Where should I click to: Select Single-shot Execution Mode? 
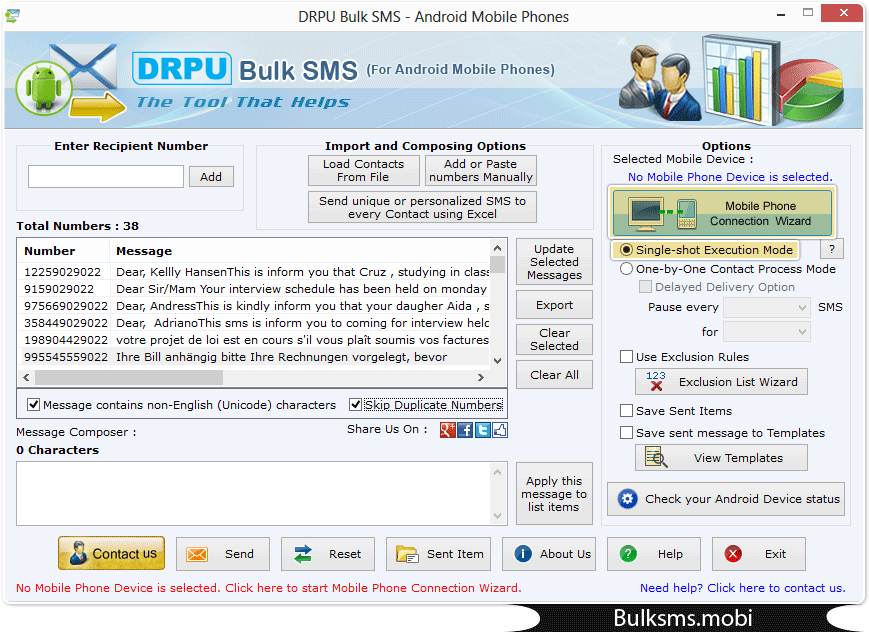point(626,250)
